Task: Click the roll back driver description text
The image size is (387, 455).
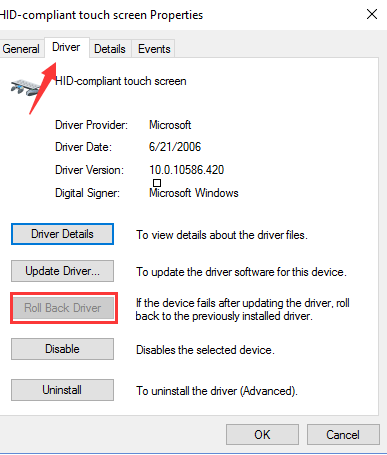Action: tap(242, 309)
